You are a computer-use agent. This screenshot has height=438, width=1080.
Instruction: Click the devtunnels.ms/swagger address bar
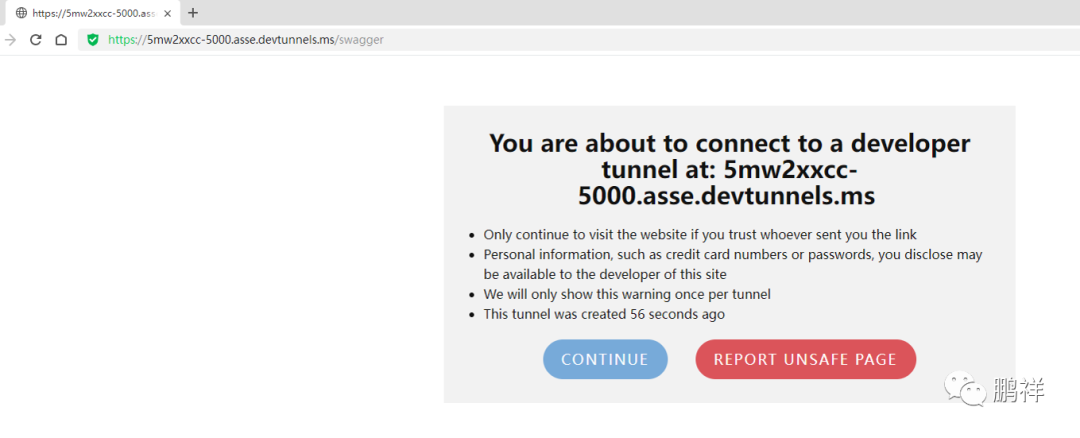coord(579,40)
